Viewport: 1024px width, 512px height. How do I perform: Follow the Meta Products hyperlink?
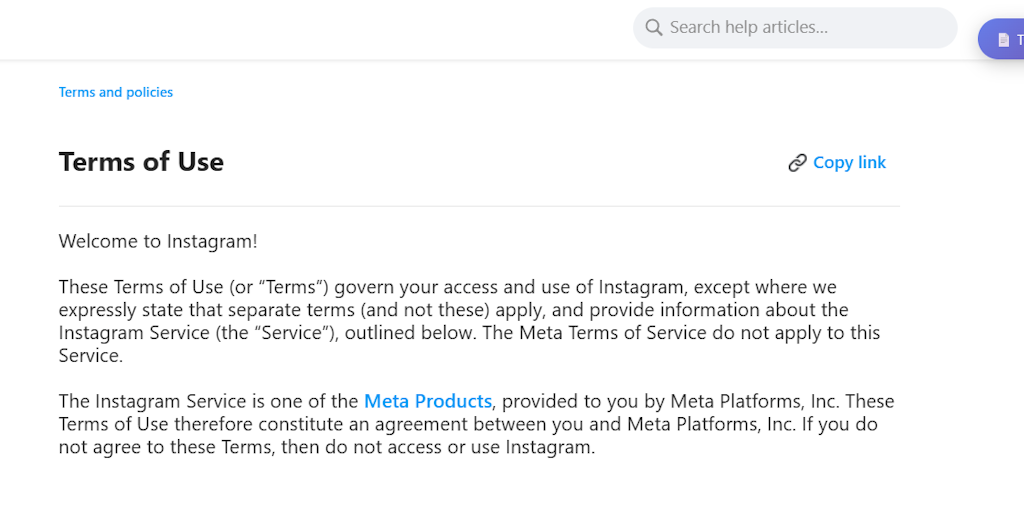click(x=428, y=401)
